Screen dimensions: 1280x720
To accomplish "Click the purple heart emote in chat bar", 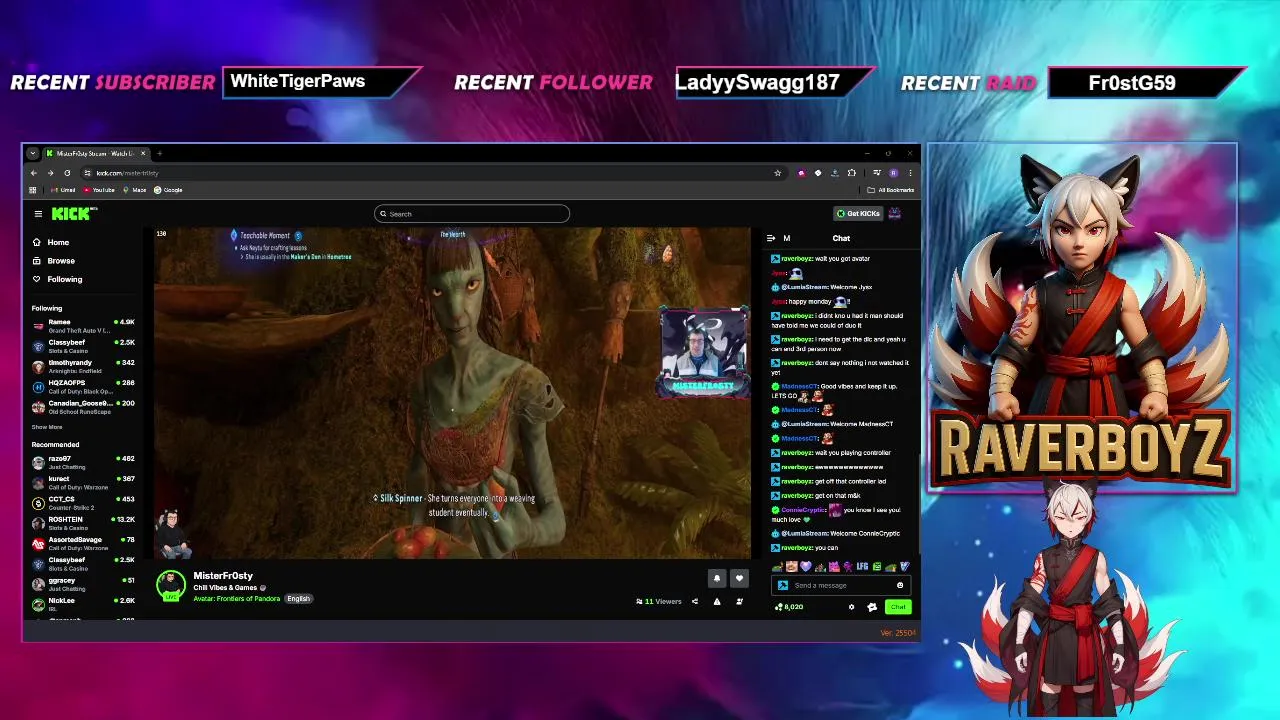I will 805,567.
